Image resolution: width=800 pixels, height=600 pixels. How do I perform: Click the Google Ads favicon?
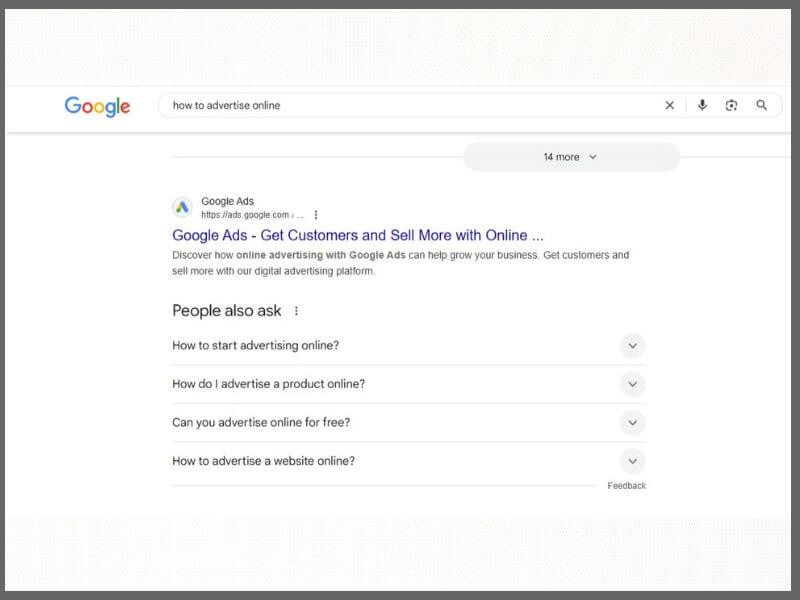click(182, 208)
